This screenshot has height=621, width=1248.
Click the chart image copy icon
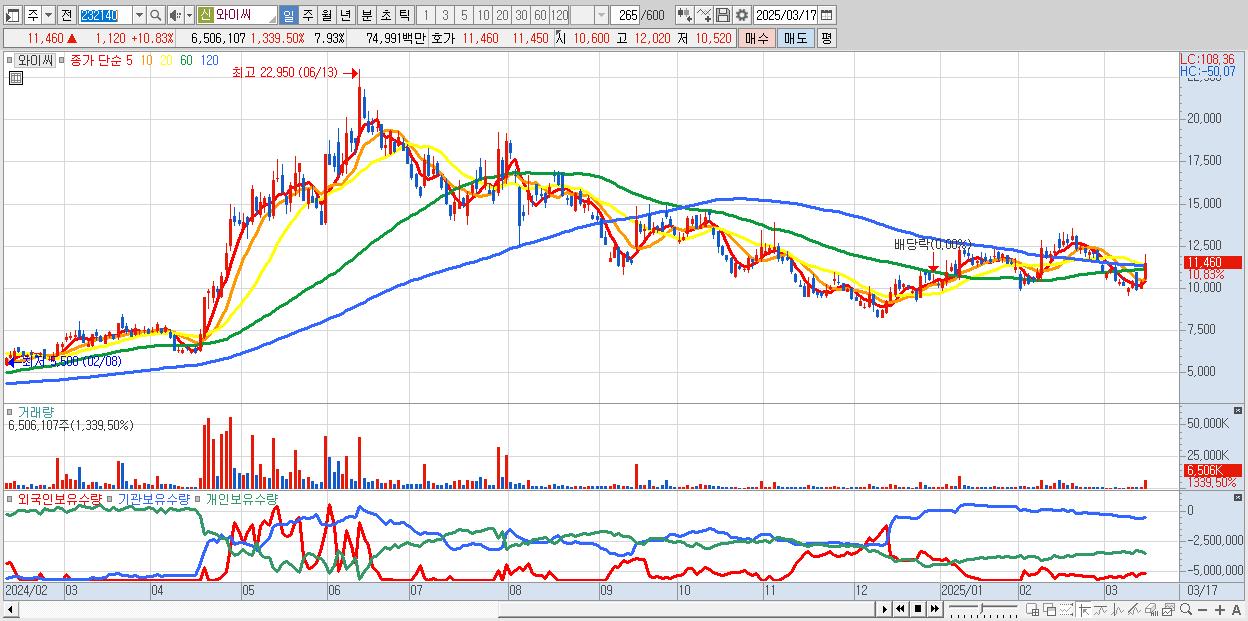click(x=1168, y=609)
